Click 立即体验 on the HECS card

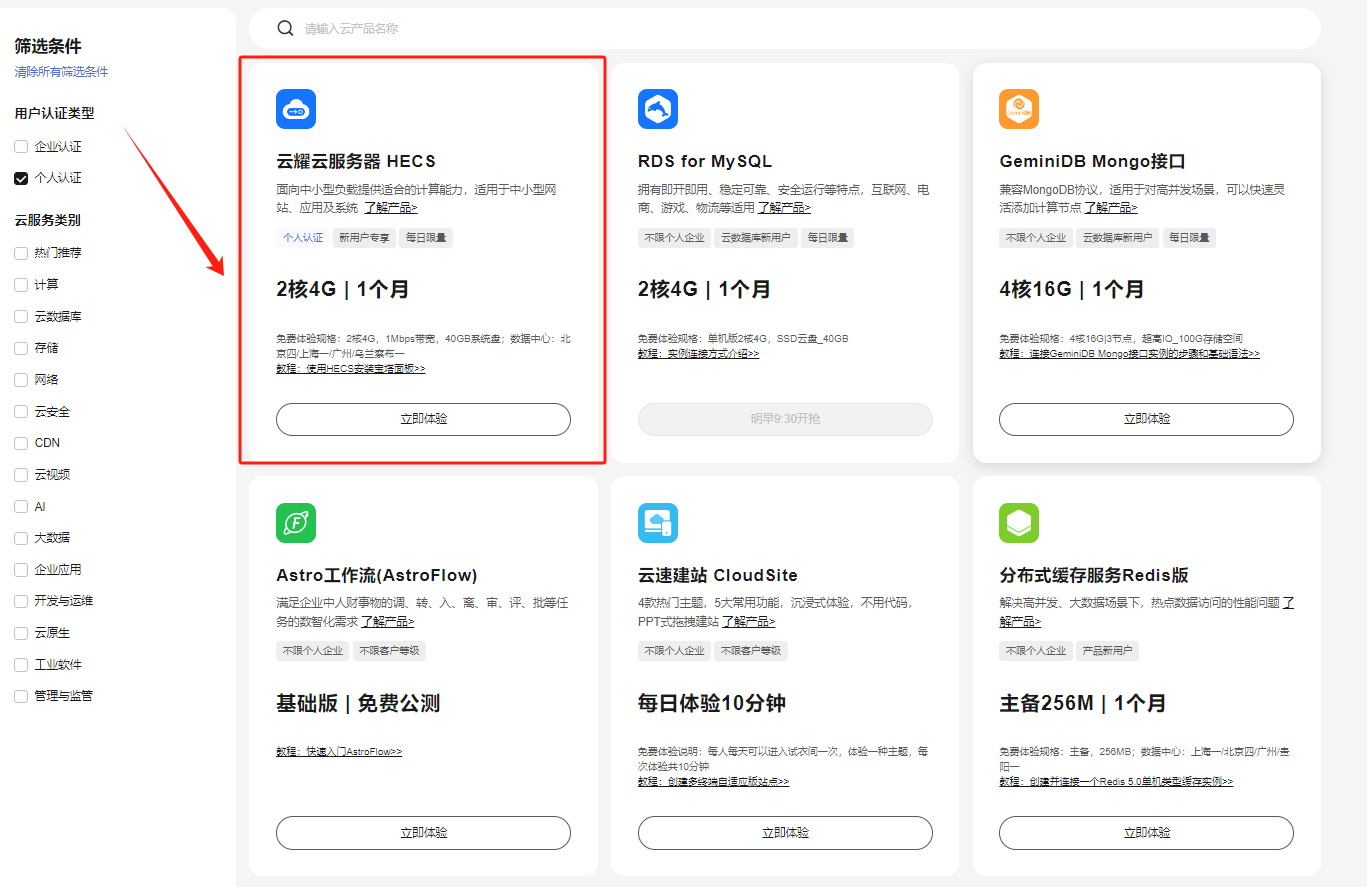(x=425, y=419)
